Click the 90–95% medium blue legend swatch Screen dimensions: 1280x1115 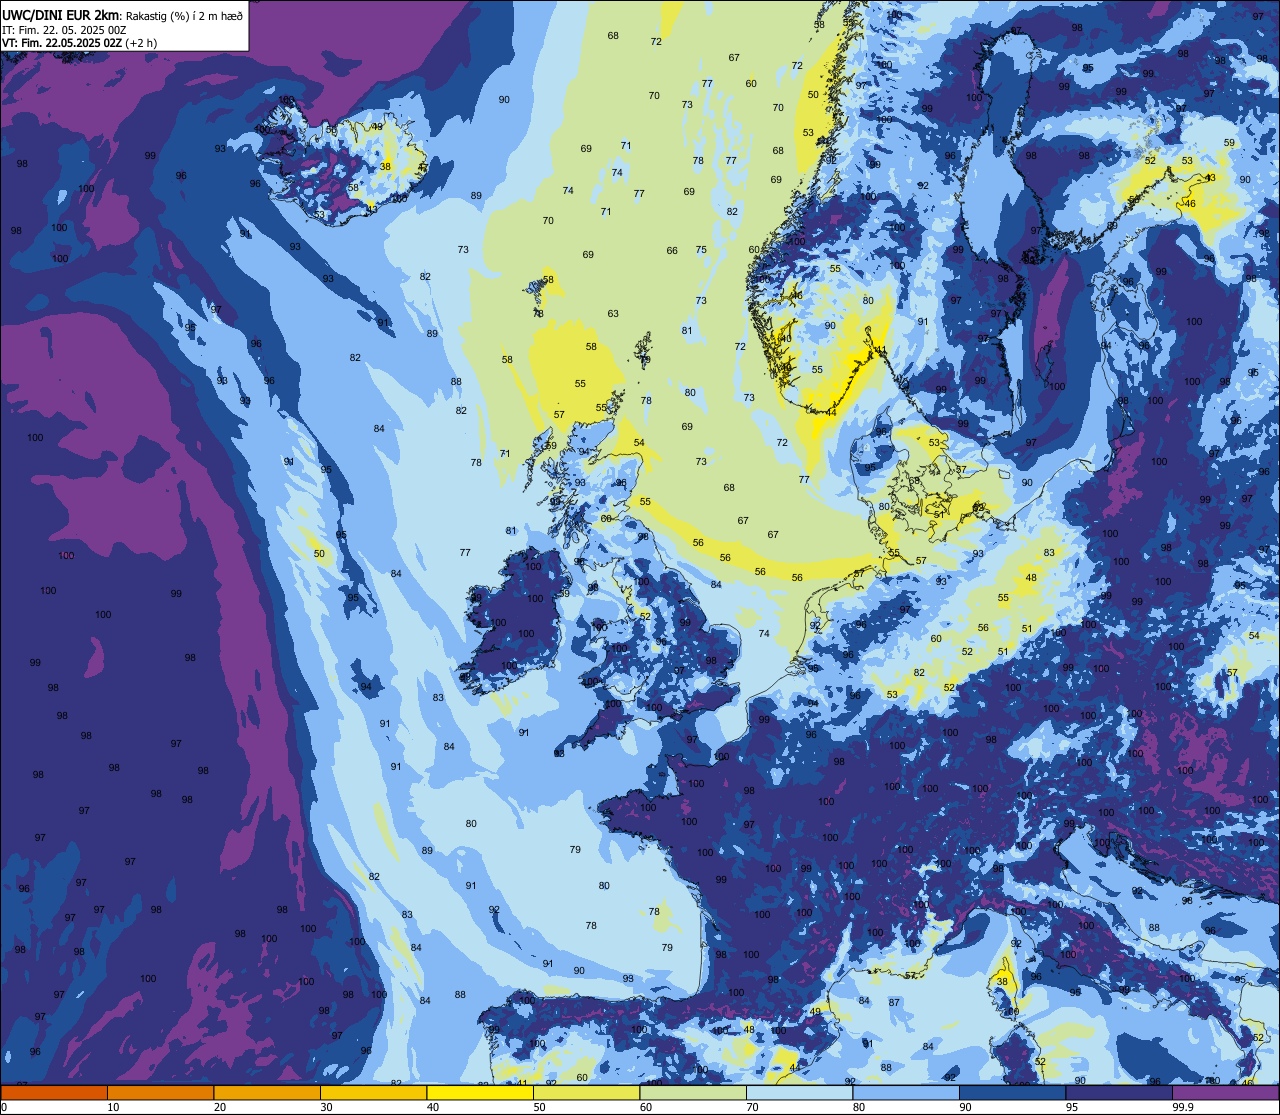1012,1093
